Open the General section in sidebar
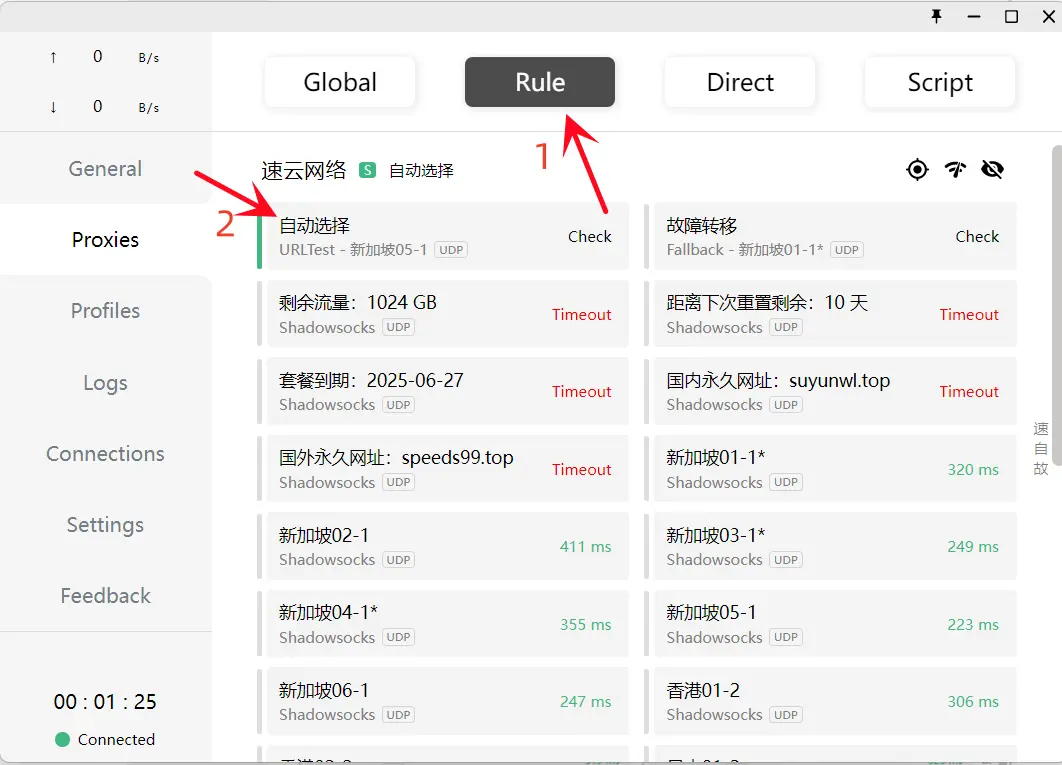 pyautogui.click(x=106, y=169)
